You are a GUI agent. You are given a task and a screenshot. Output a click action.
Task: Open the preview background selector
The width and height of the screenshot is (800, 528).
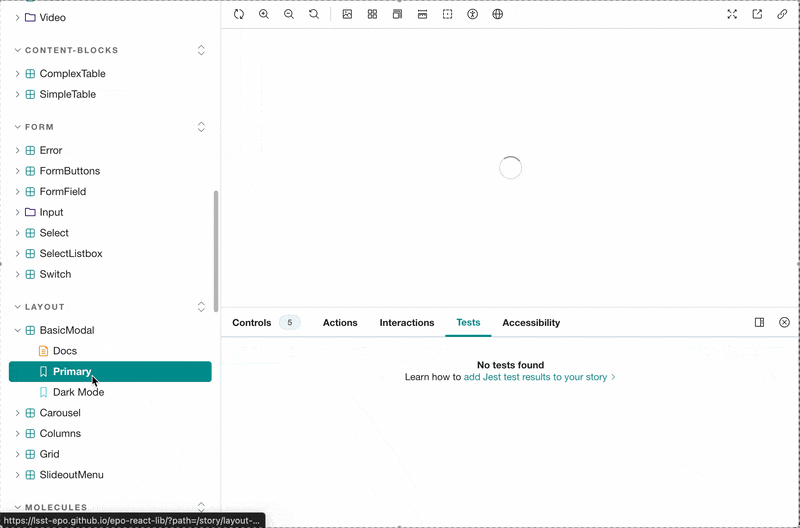coord(347,14)
